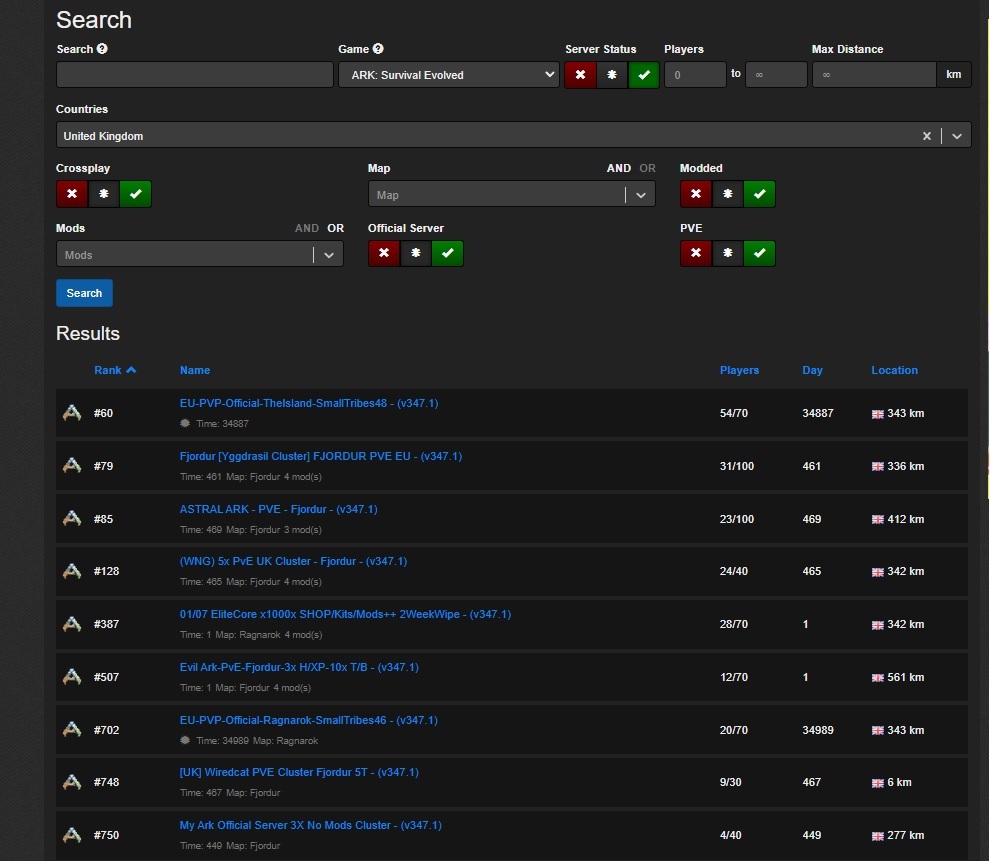Set PVE filter to required (green check)
The height and width of the screenshot is (864, 990).
(x=760, y=253)
